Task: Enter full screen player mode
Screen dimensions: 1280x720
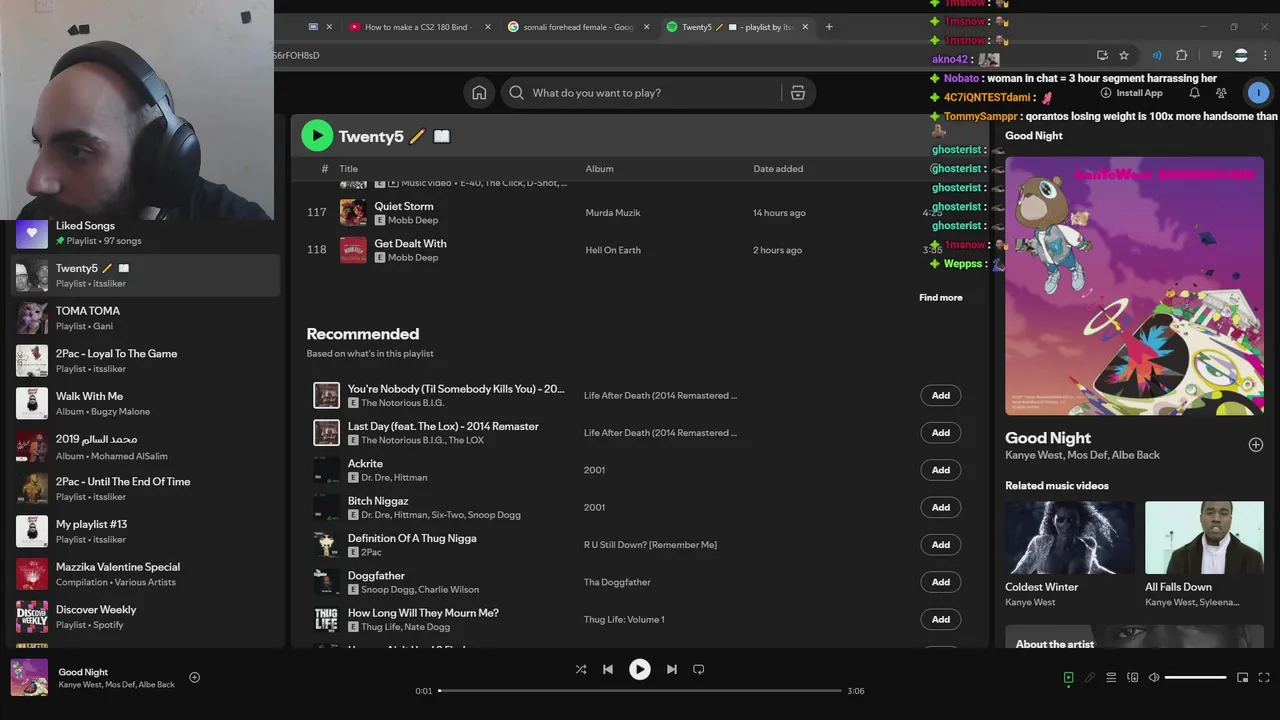Action: 1264,678
